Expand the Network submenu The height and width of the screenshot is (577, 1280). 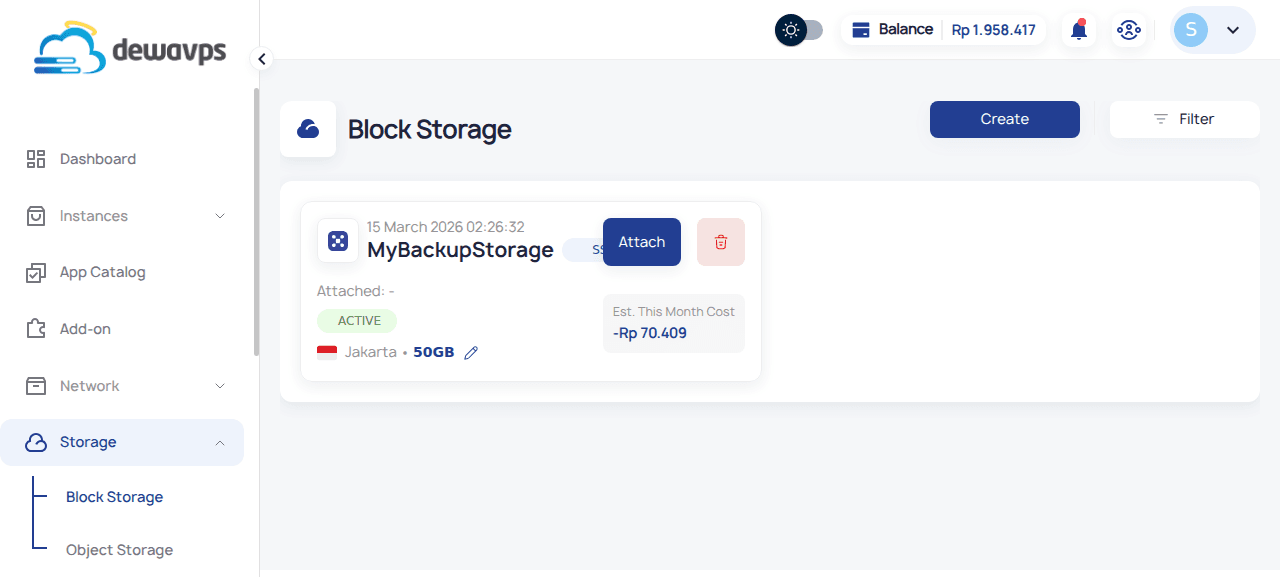click(x=220, y=385)
